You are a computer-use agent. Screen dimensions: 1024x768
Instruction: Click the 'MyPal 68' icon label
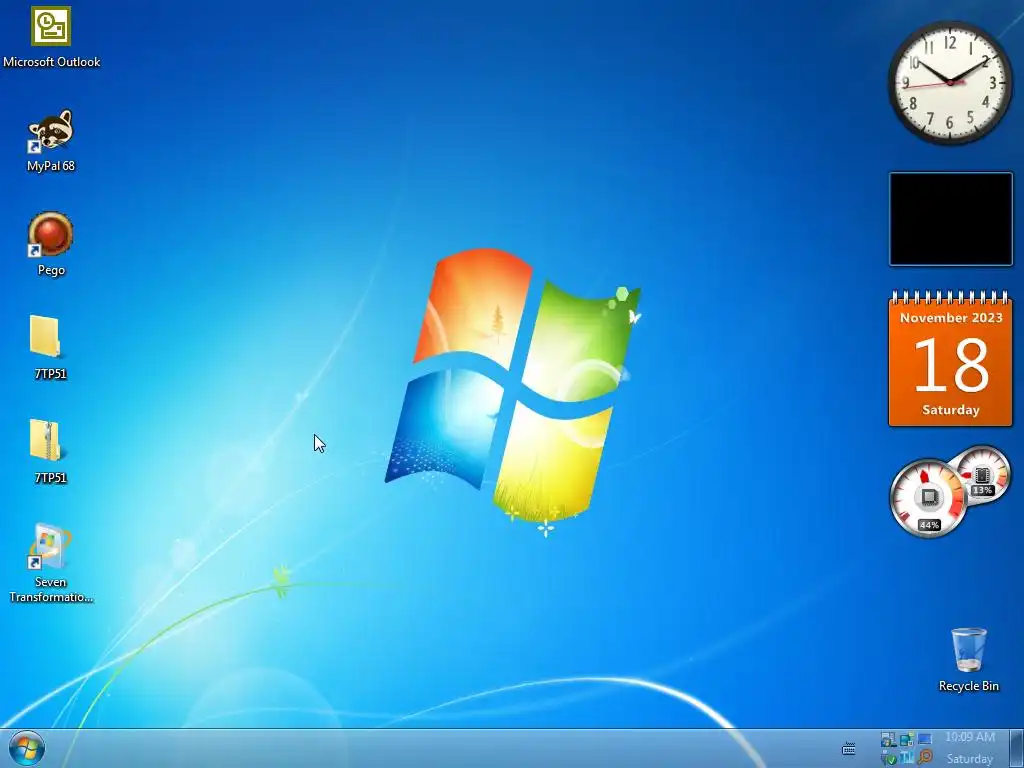tap(51, 166)
